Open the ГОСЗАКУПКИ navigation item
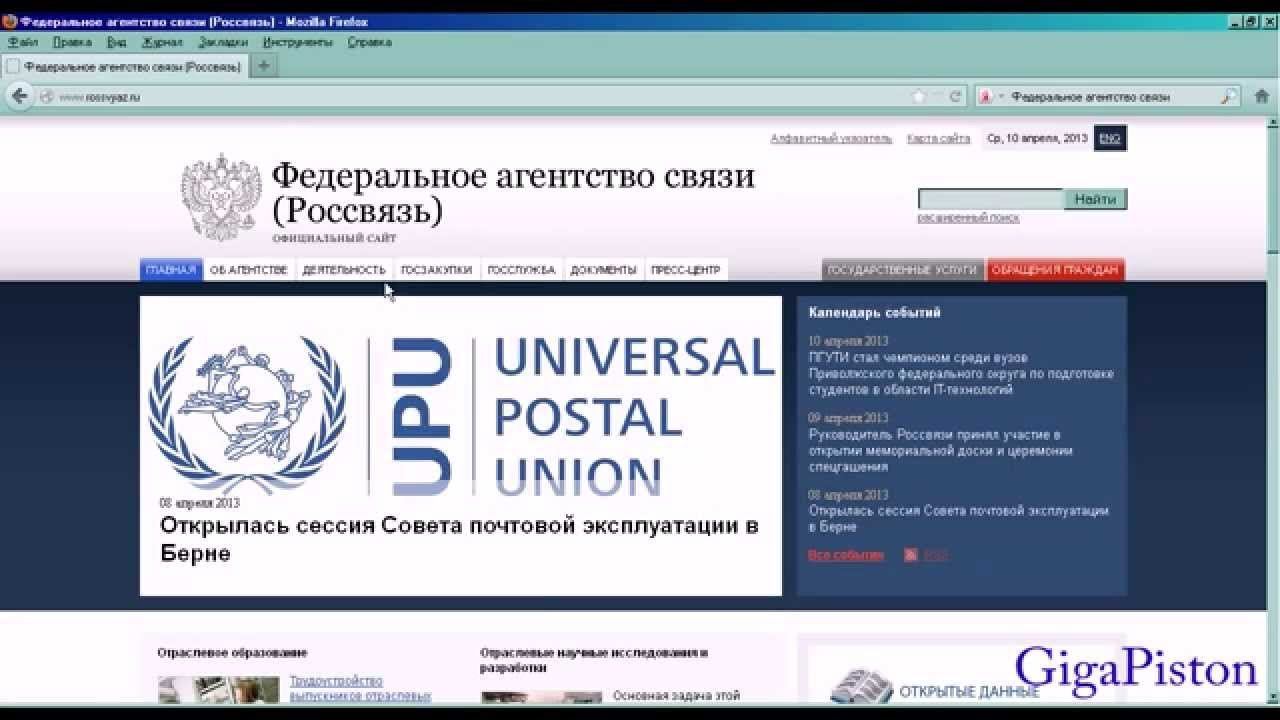 436,270
